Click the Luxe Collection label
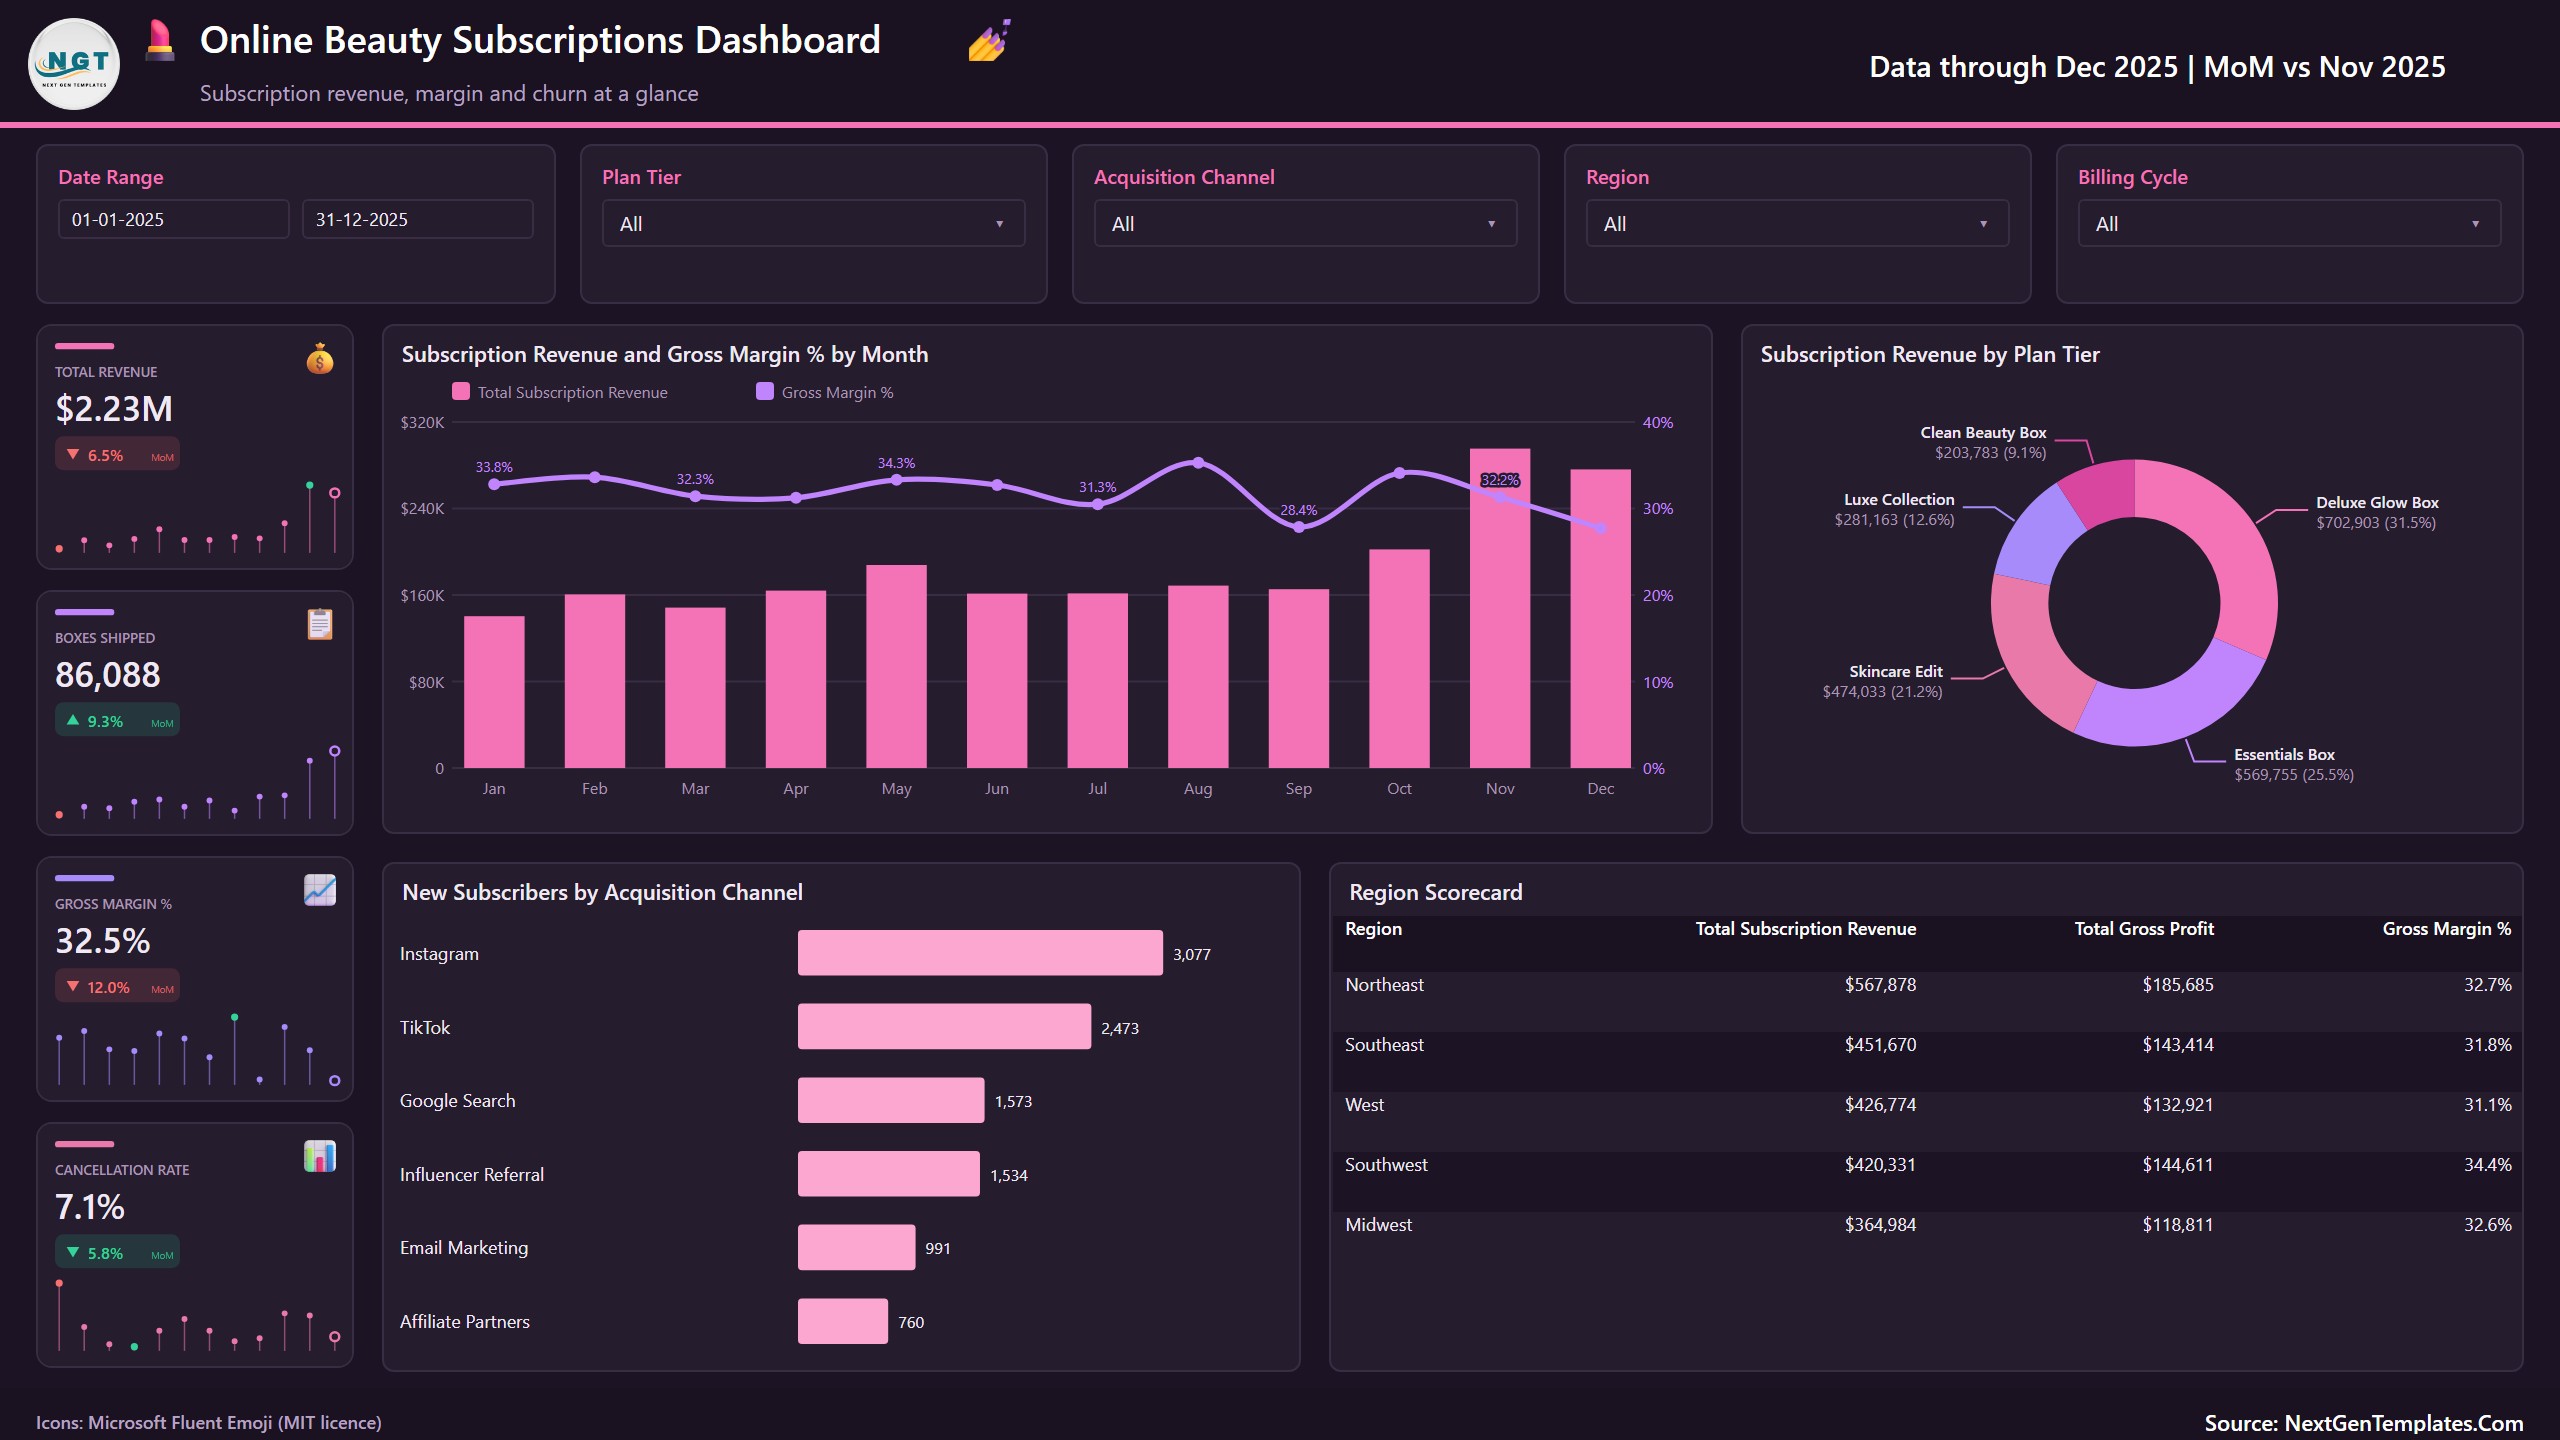This screenshot has height=1440, width=2560. pyautogui.click(x=1898, y=500)
